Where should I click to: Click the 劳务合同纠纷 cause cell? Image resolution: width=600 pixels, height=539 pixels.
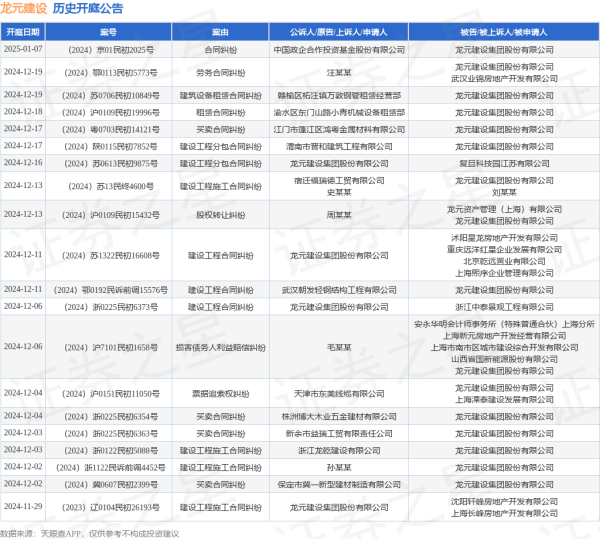(x=220, y=73)
